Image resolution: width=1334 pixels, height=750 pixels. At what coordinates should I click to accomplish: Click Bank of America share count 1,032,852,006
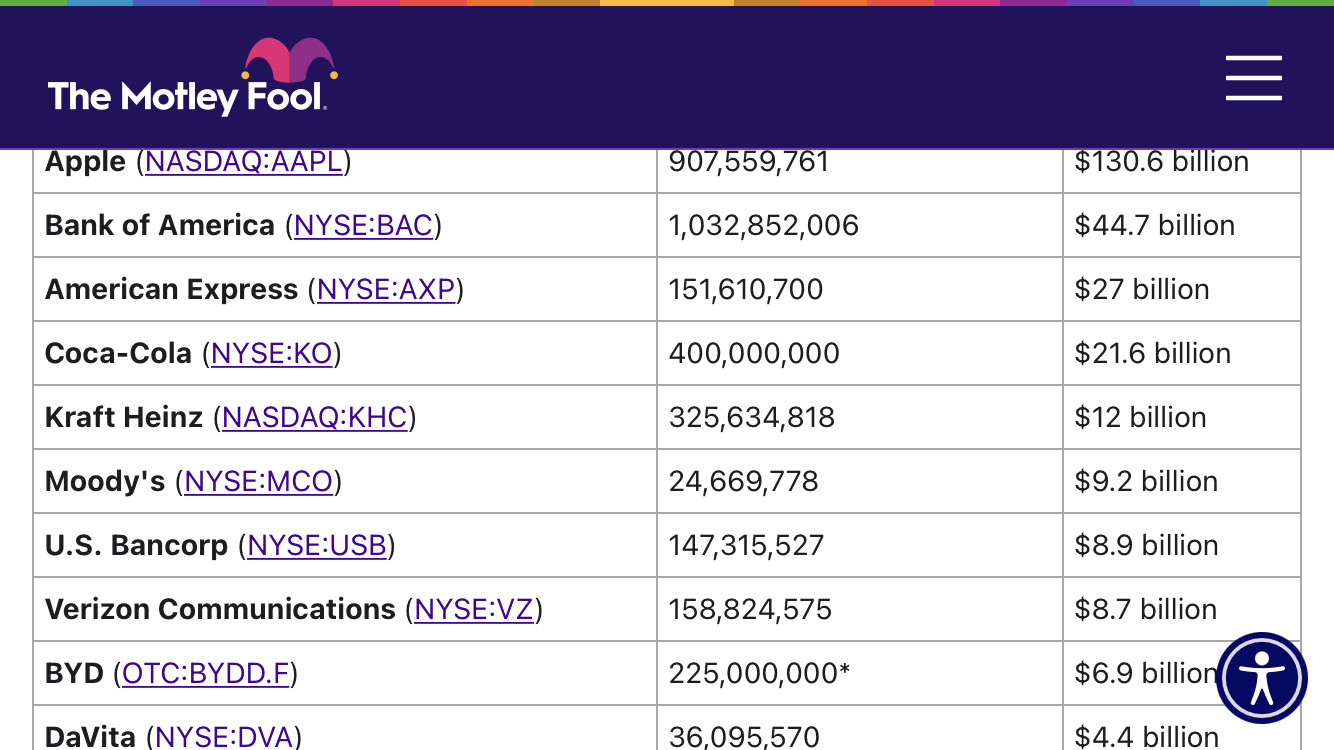pyautogui.click(x=764, y=226)
